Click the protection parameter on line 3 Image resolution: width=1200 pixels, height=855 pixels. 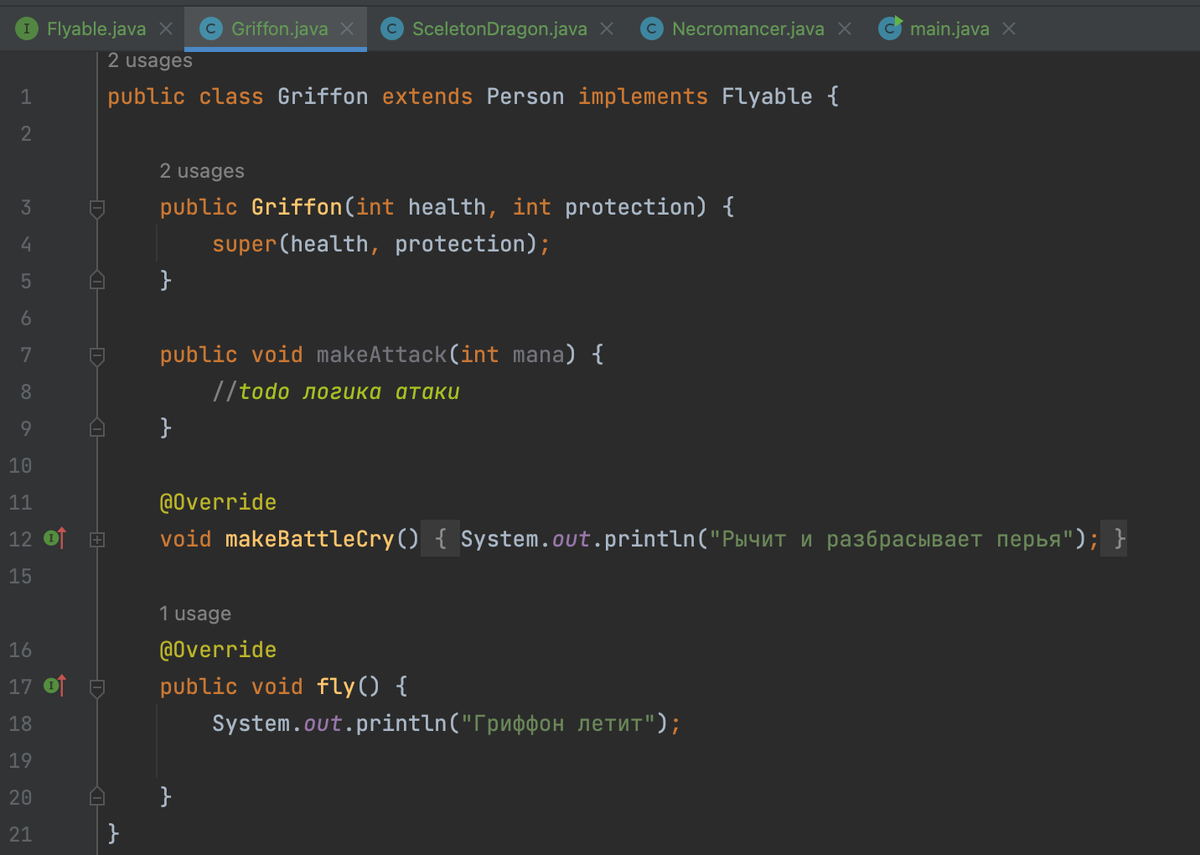click(x=630, y=207)
